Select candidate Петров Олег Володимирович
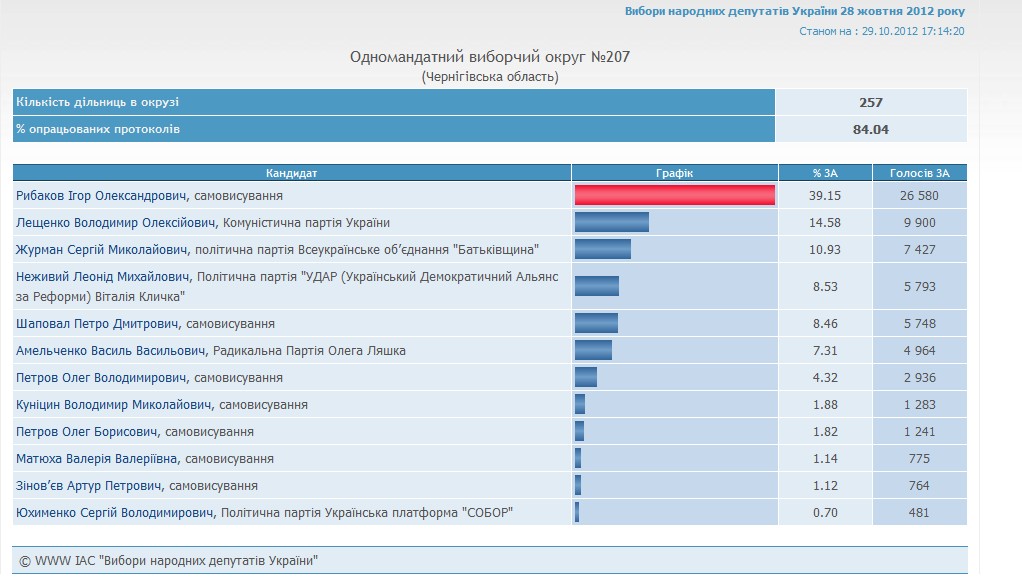The width and height of the screenshot is (1022, 586). (x=103, y=378)
